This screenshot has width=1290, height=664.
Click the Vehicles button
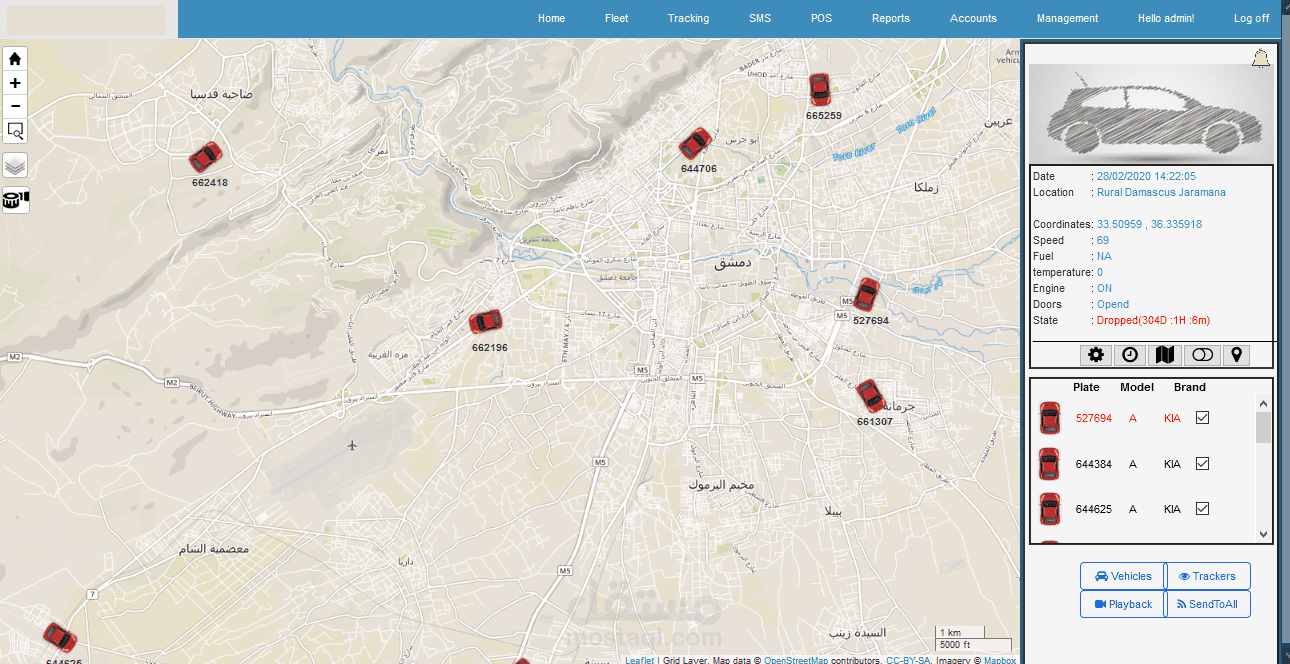click(1123, 576)
